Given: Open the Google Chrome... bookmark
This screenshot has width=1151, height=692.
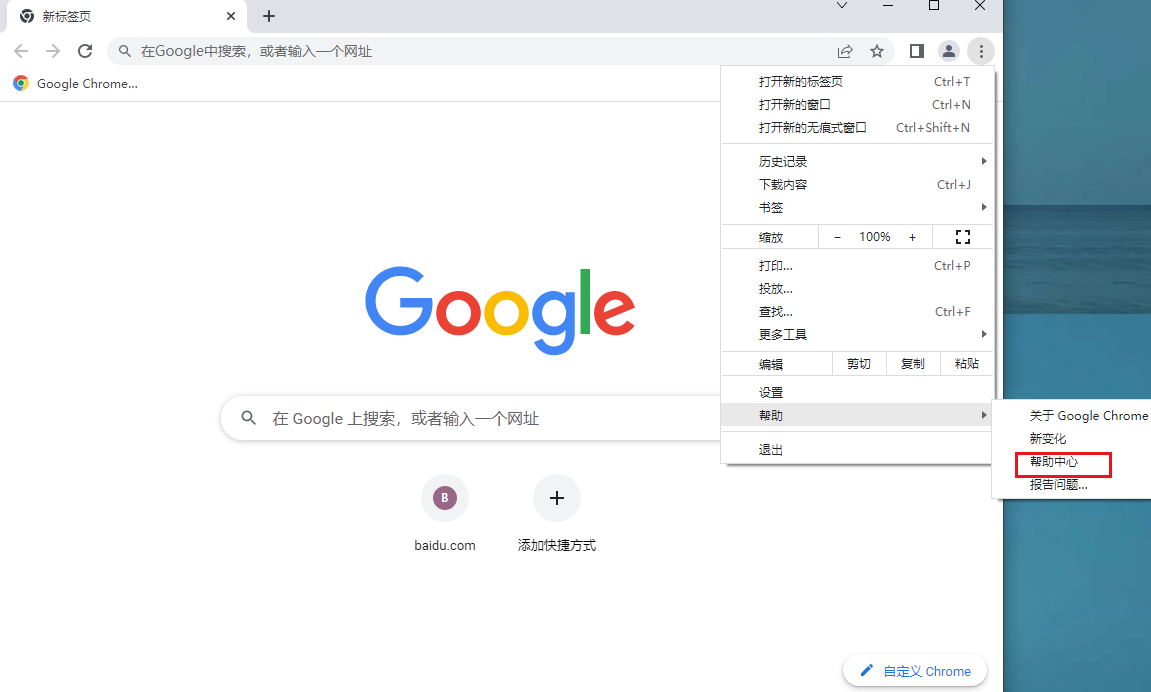Looking at the screenshot, I should 76,84.
